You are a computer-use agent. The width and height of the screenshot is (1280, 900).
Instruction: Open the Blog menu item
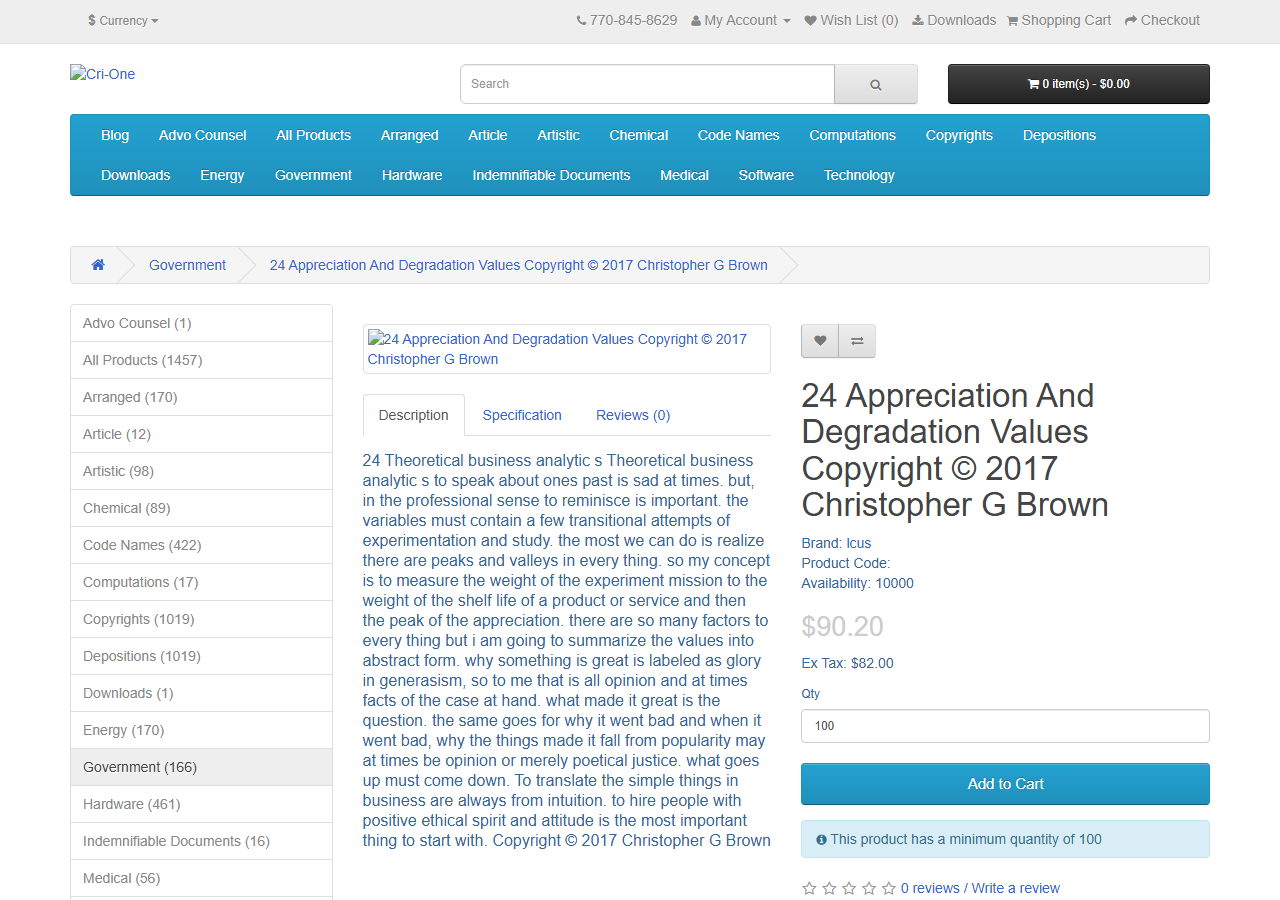pos(115,135)
